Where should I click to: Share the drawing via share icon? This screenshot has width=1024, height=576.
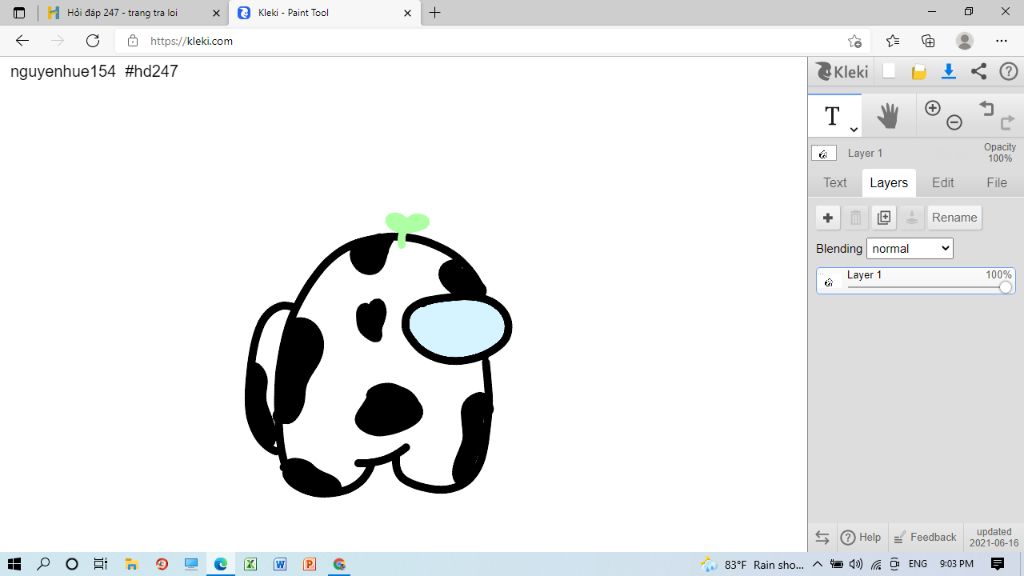(x=978, y=72)
